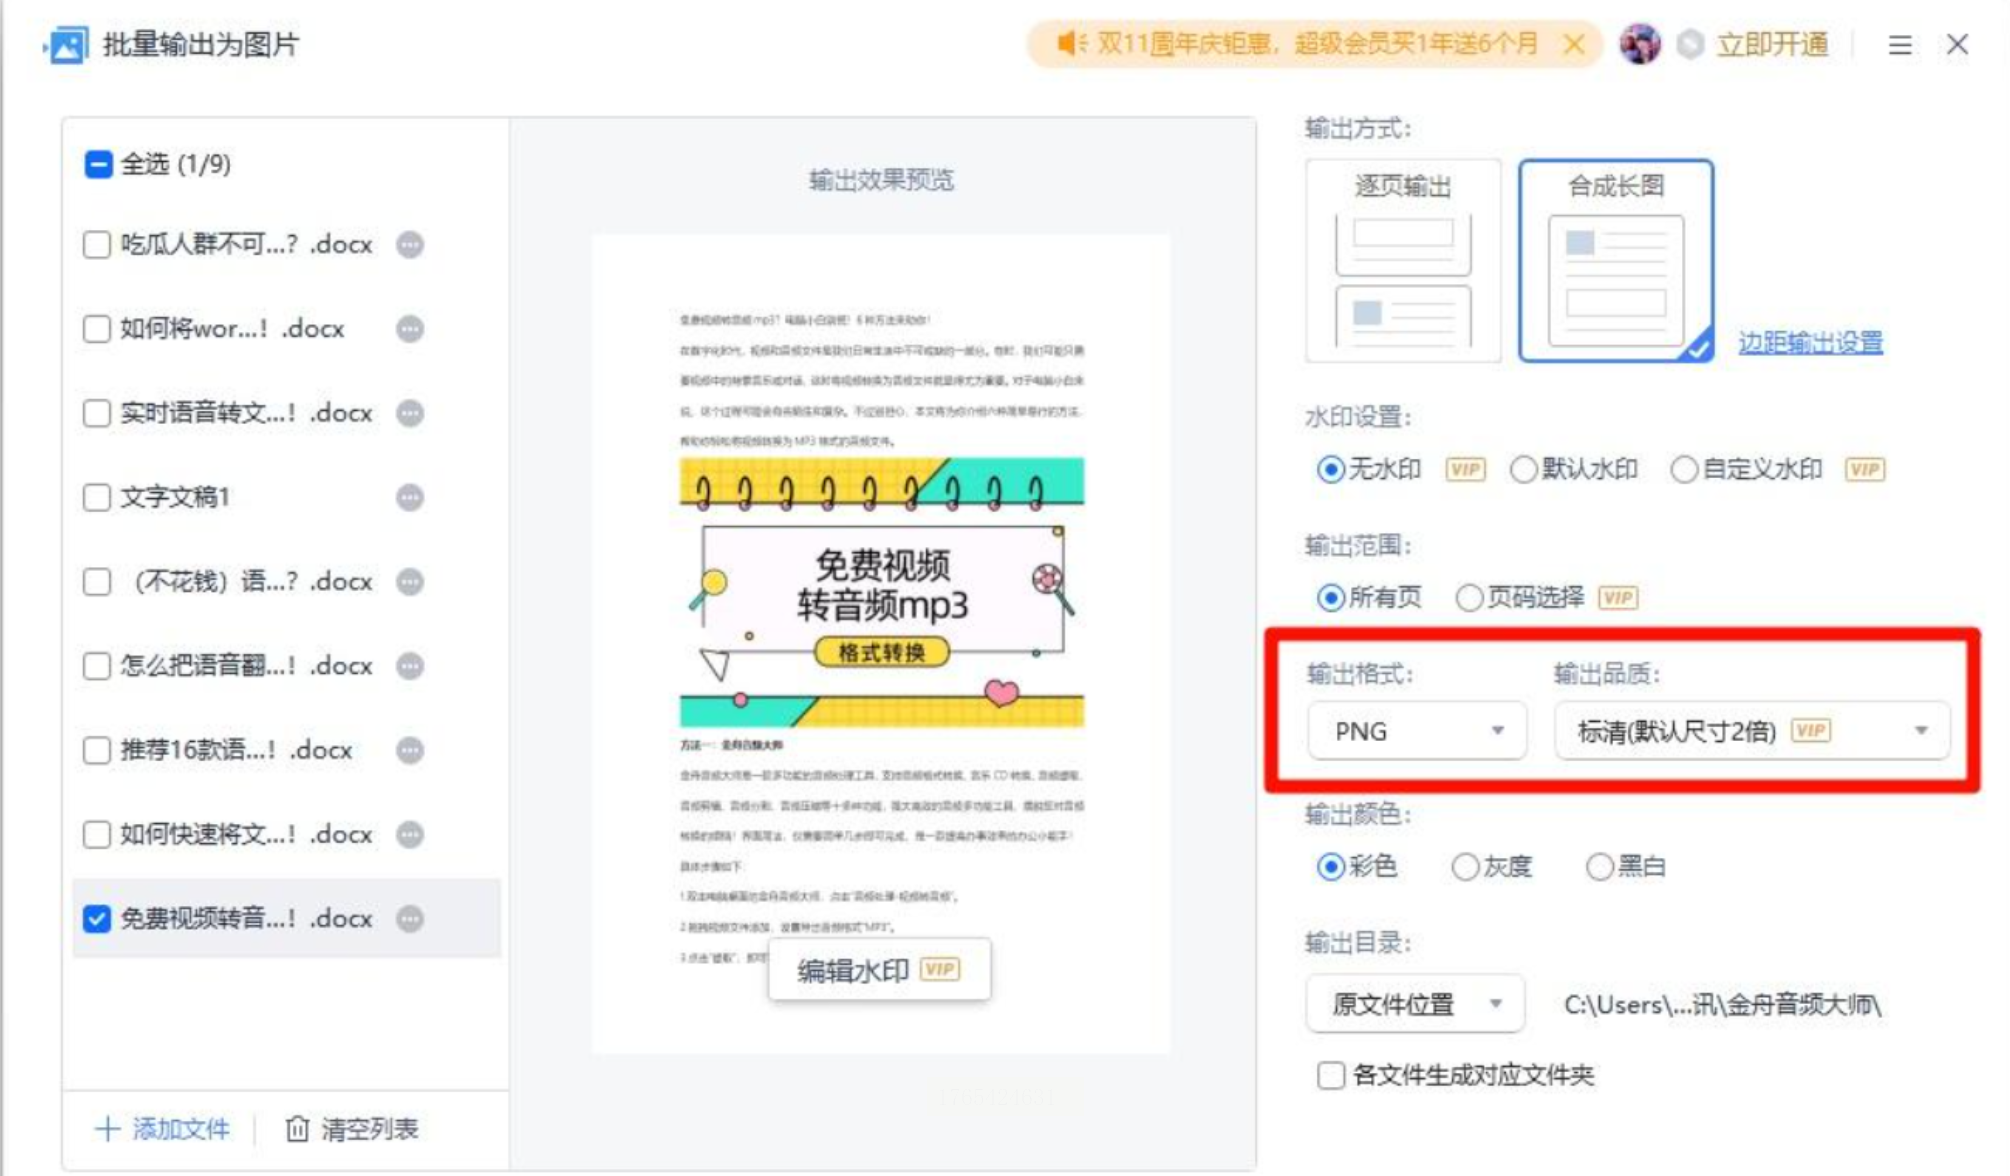The height and width of the screenshot is (1176, 2010).
Task: Choose 合成长图 output mode
Action: click(x=1615, y=260)
